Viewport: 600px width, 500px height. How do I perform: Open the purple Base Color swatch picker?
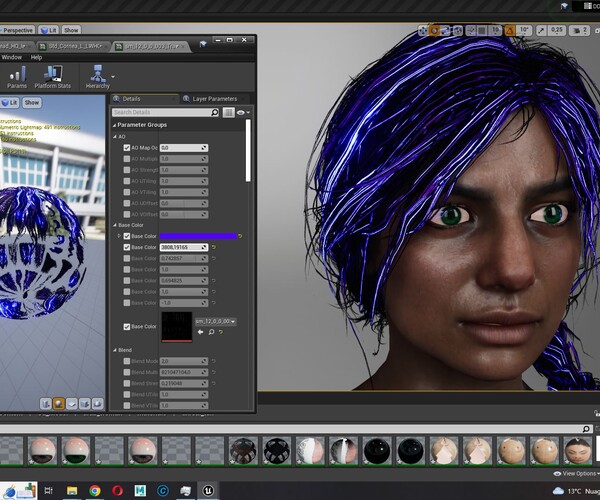pos(198,236)
